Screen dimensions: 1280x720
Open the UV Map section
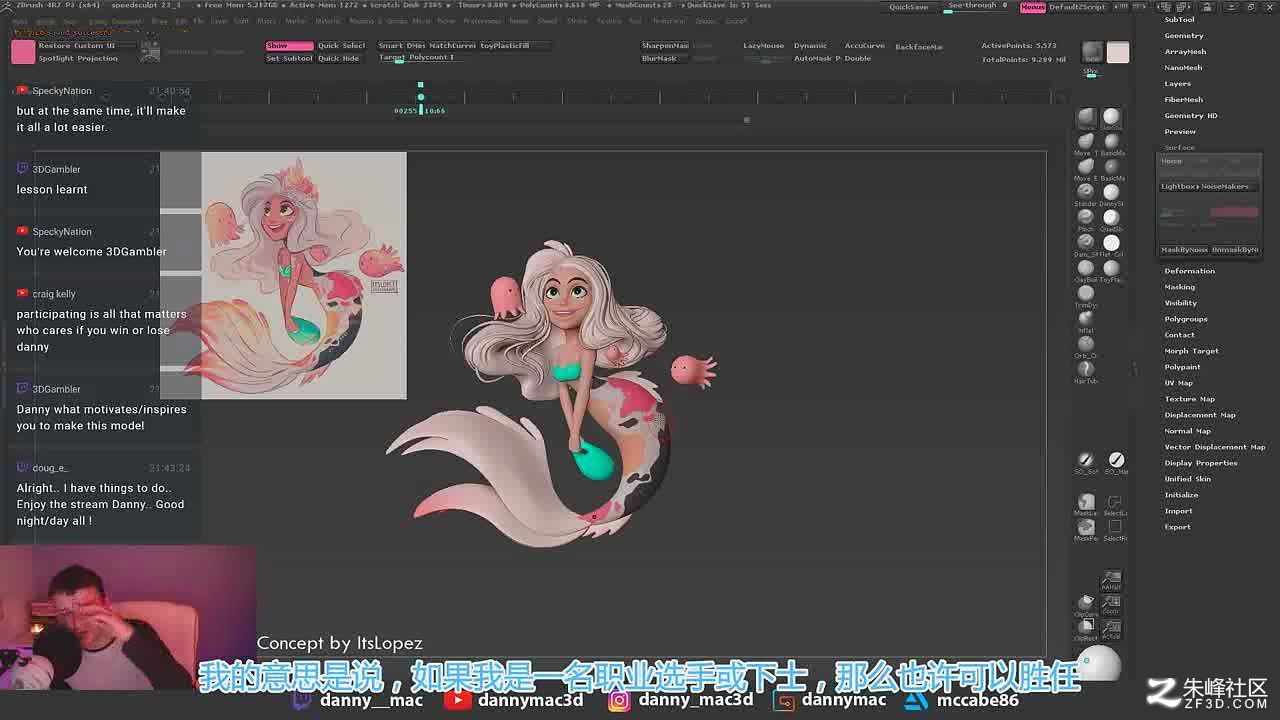pos(1178,383)
